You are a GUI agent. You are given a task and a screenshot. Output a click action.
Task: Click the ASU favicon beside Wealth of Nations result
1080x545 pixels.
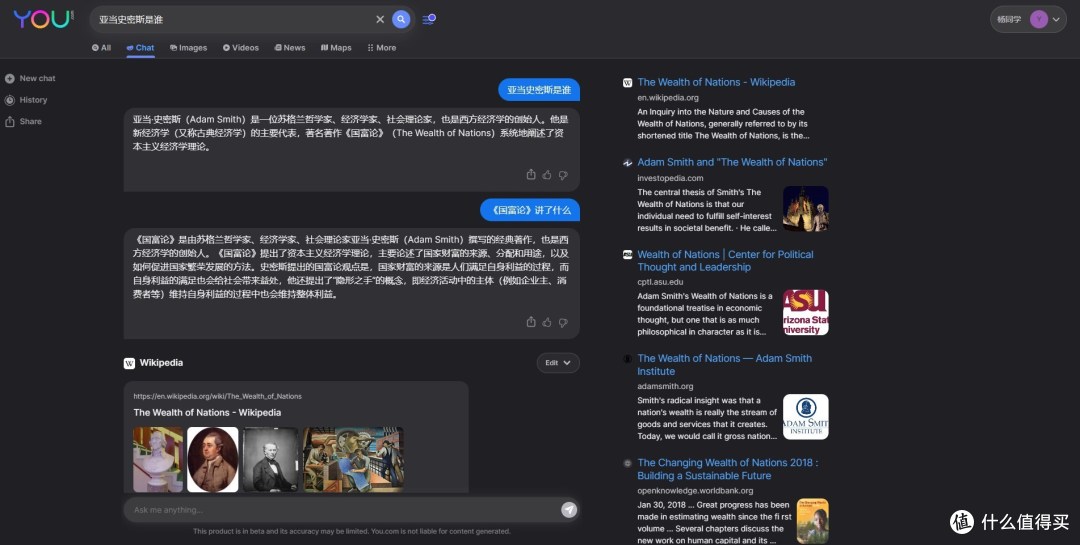click(627, 255)
